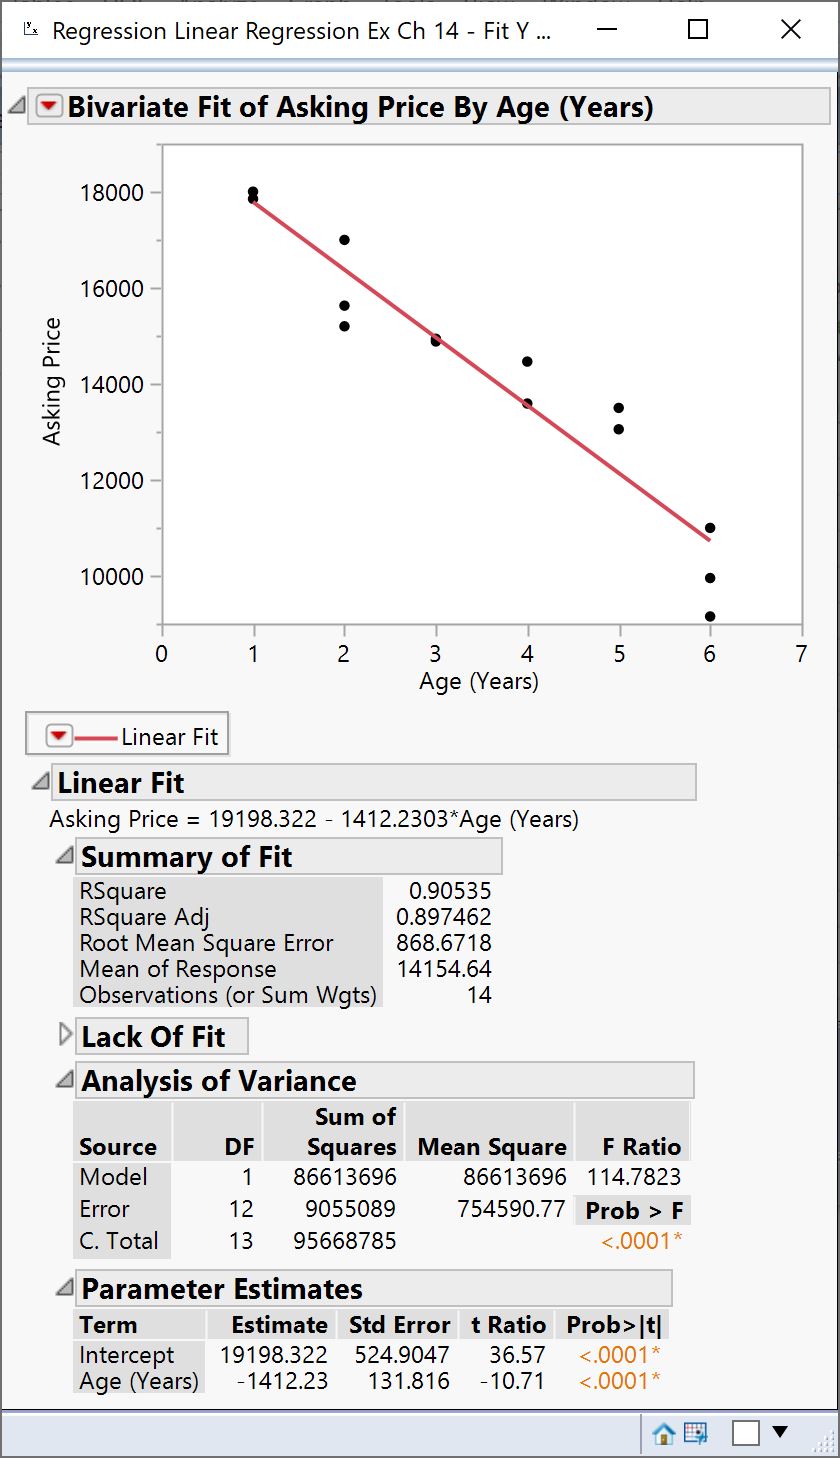Click the Age (Years) x-axis label

click(479, 682)
